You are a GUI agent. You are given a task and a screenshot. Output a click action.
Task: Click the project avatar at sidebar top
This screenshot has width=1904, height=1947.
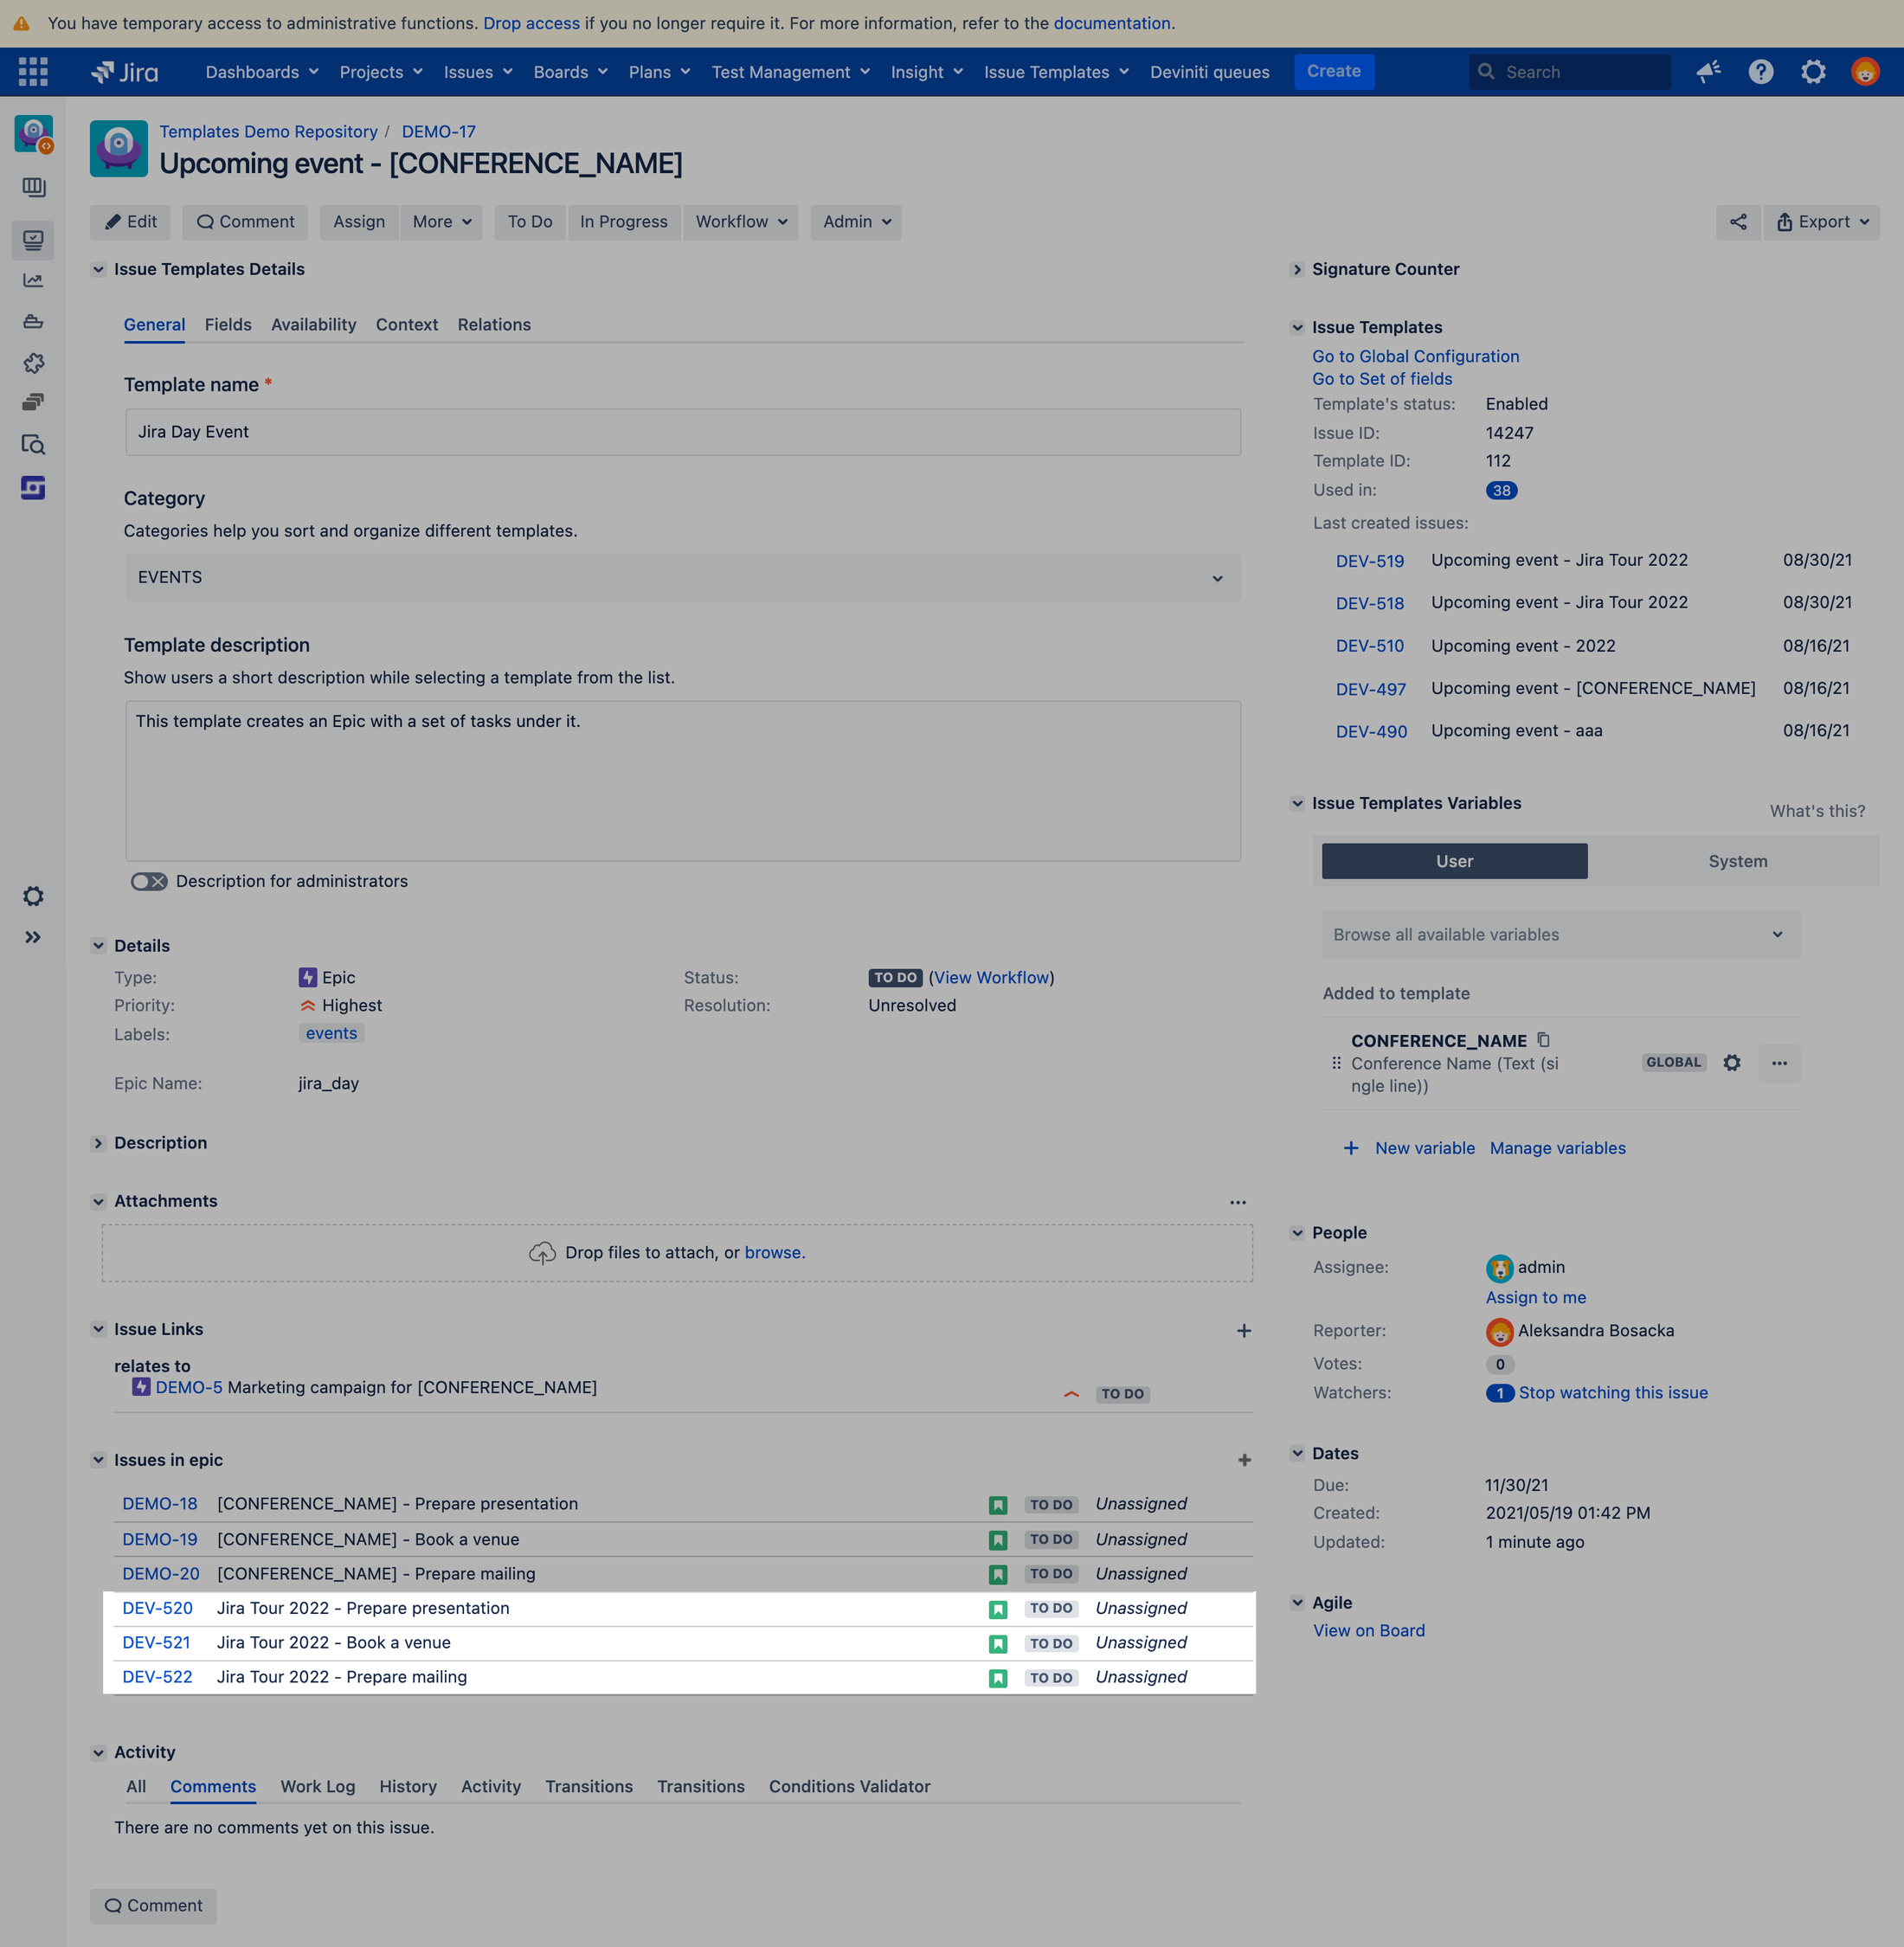point(33,133)
